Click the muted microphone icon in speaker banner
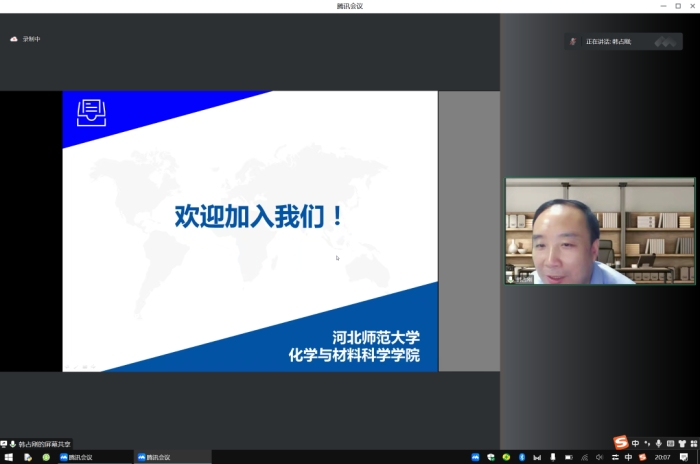 pyautogui.click(x=573, y=41)
